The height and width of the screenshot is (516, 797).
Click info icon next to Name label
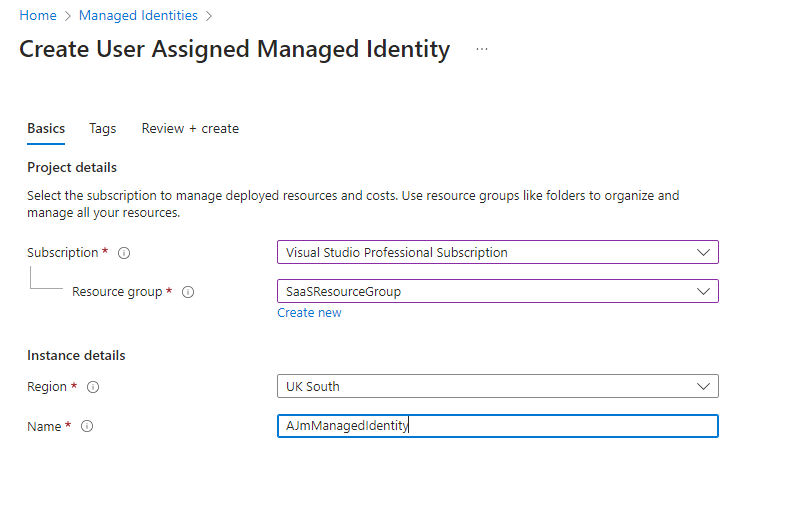[x=87, y=427]
